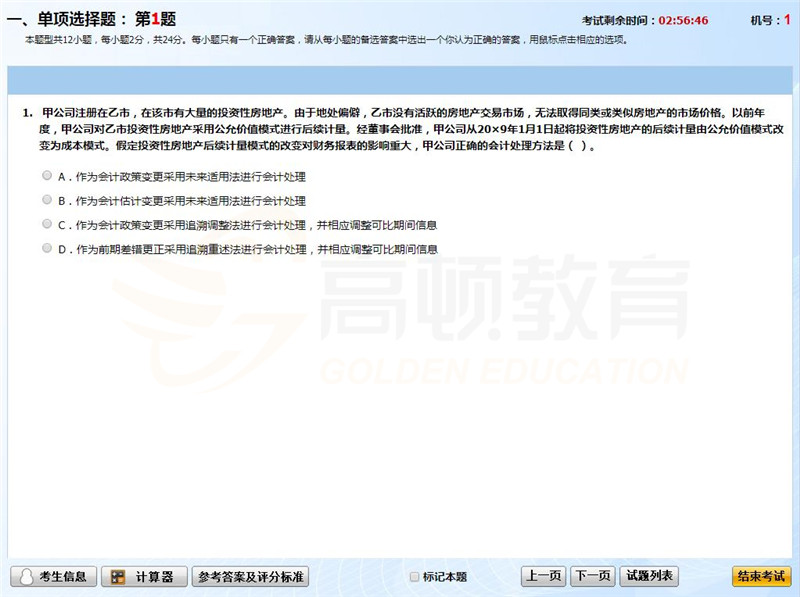Click the remaining time countdown 02:56:46
800x597 pixels.
pos(683,20)
